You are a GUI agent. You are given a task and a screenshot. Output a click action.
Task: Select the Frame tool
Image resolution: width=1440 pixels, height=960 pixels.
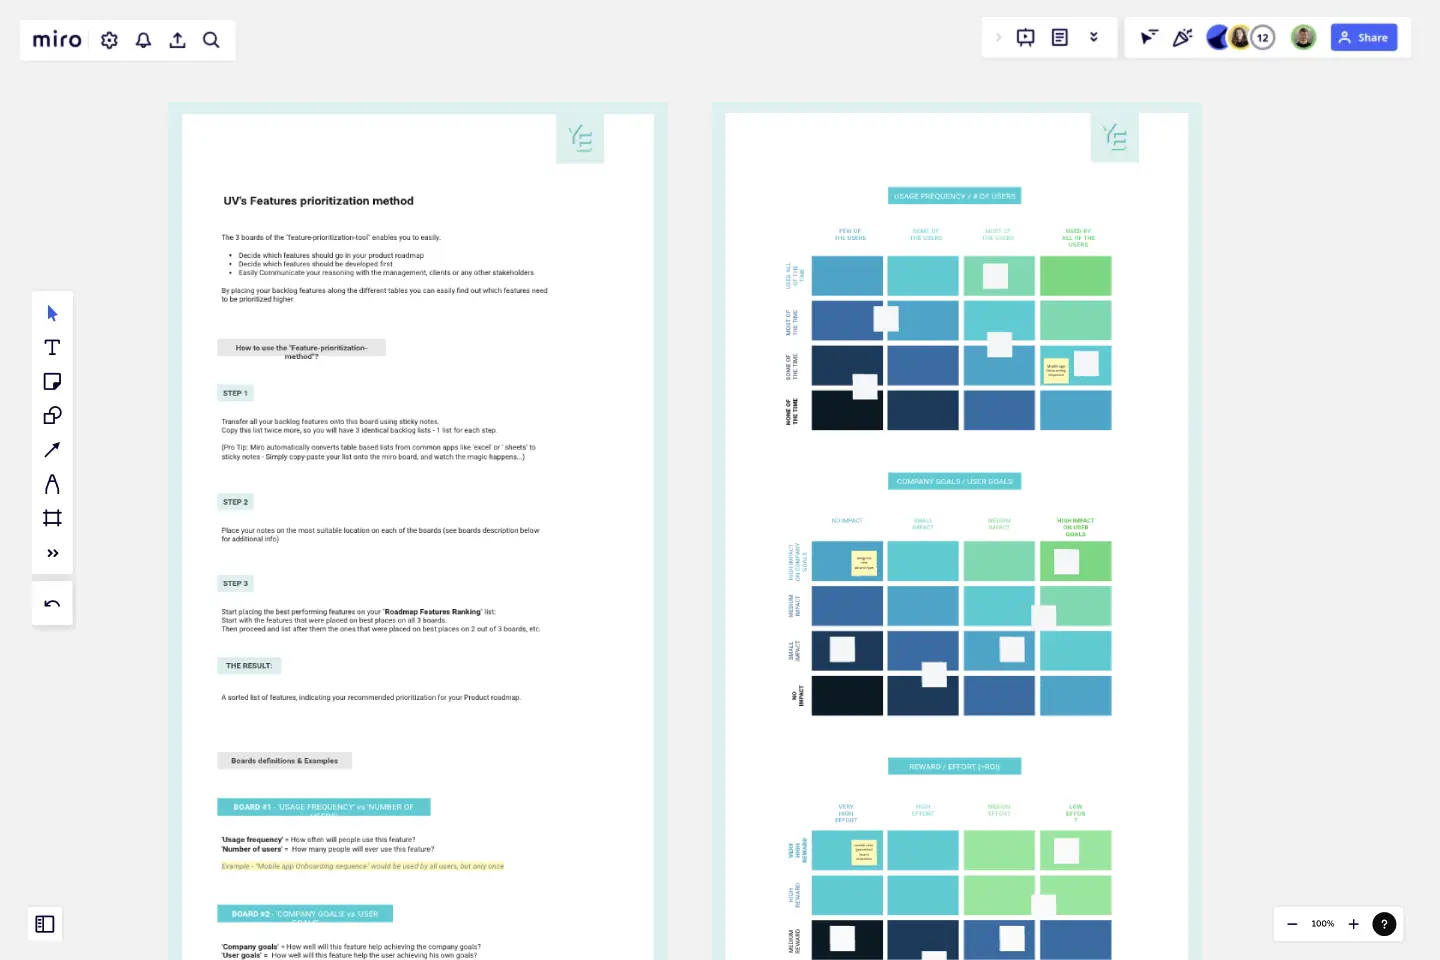click(x=52, y=517)
